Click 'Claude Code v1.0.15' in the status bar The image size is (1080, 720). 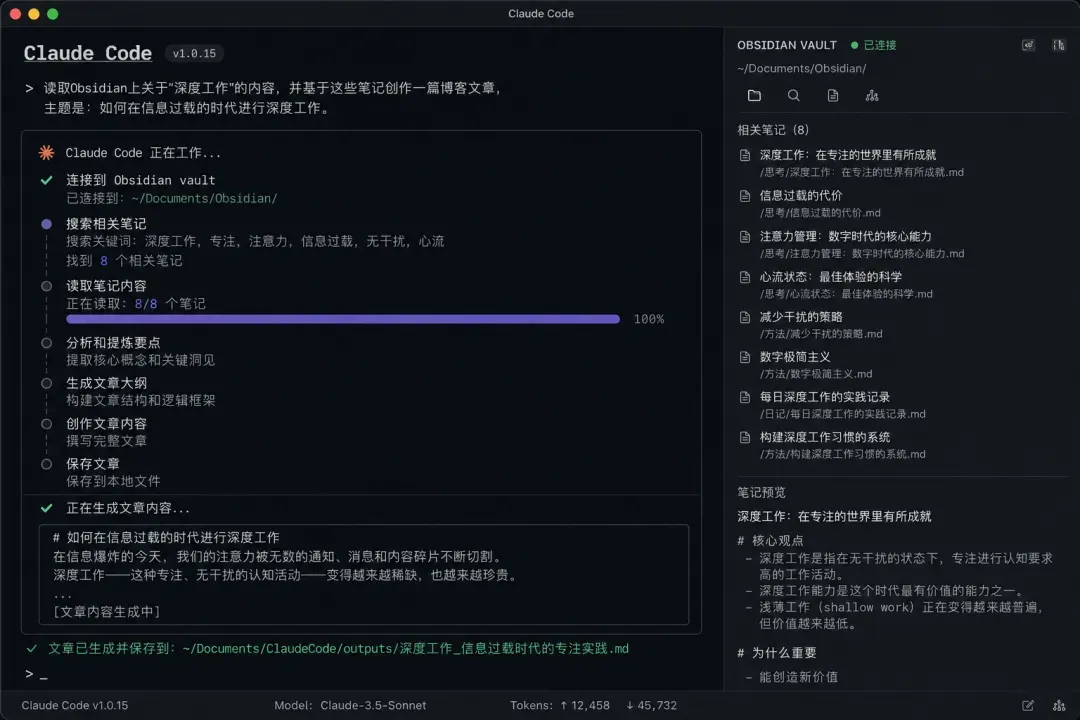[74, 706]
